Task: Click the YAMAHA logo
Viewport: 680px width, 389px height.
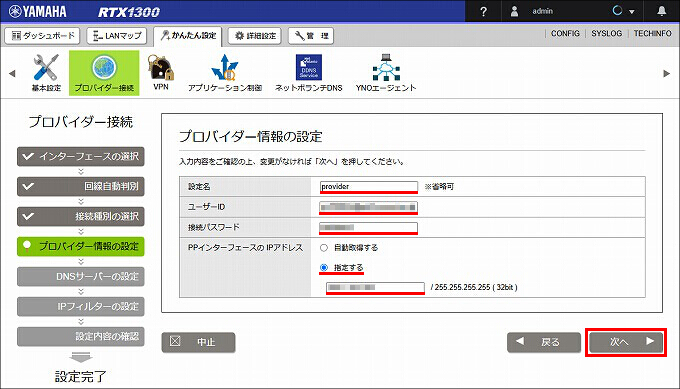Action: coord(38,12)
